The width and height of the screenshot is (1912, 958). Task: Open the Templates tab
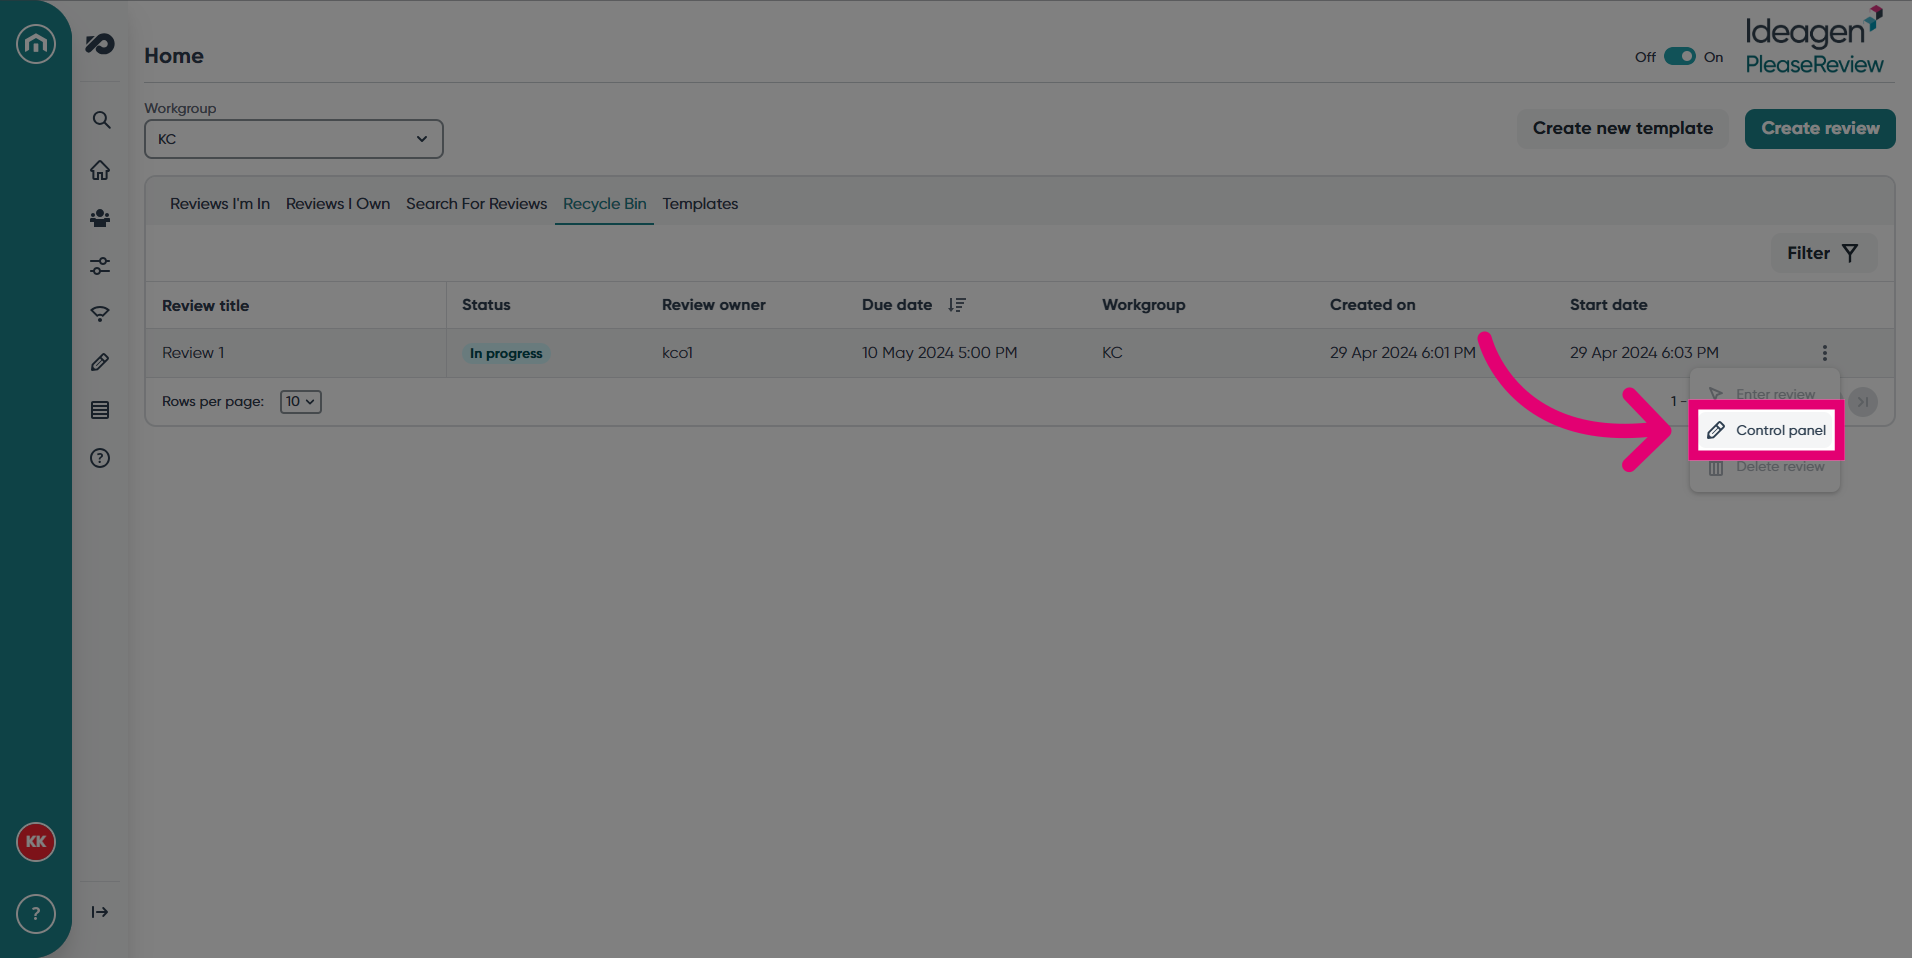pos(700,204)
